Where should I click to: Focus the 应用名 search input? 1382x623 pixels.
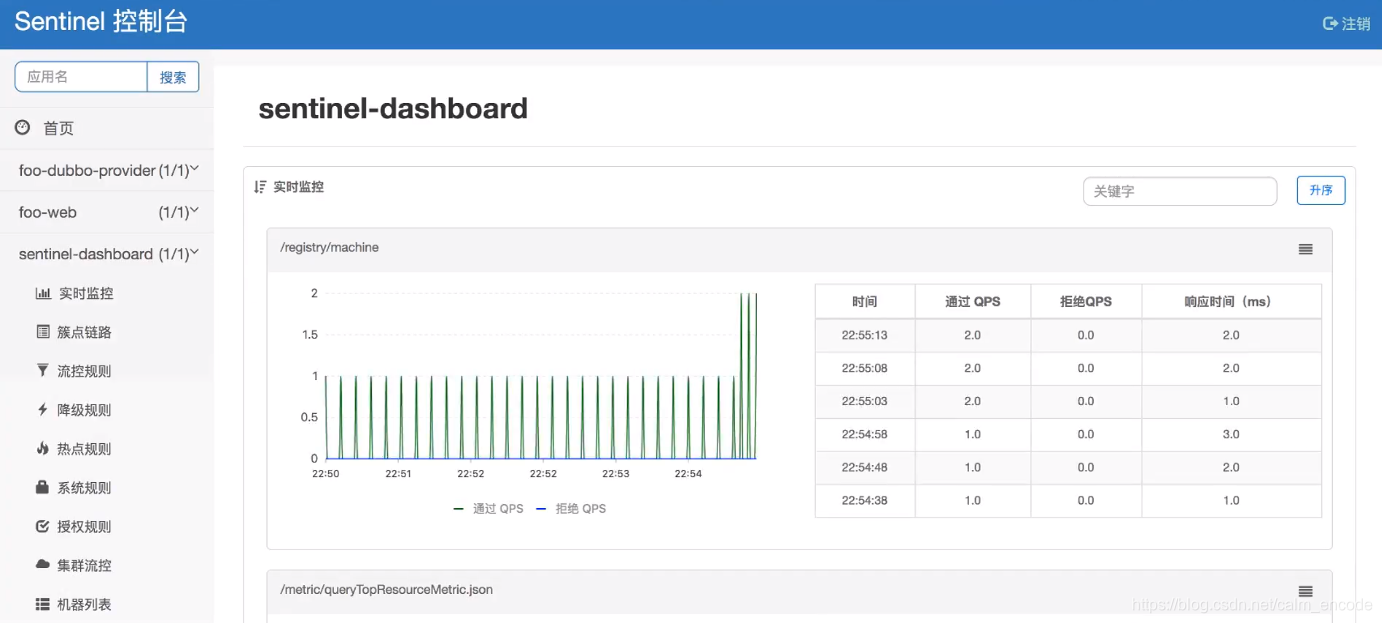click(x=81, y=77)
